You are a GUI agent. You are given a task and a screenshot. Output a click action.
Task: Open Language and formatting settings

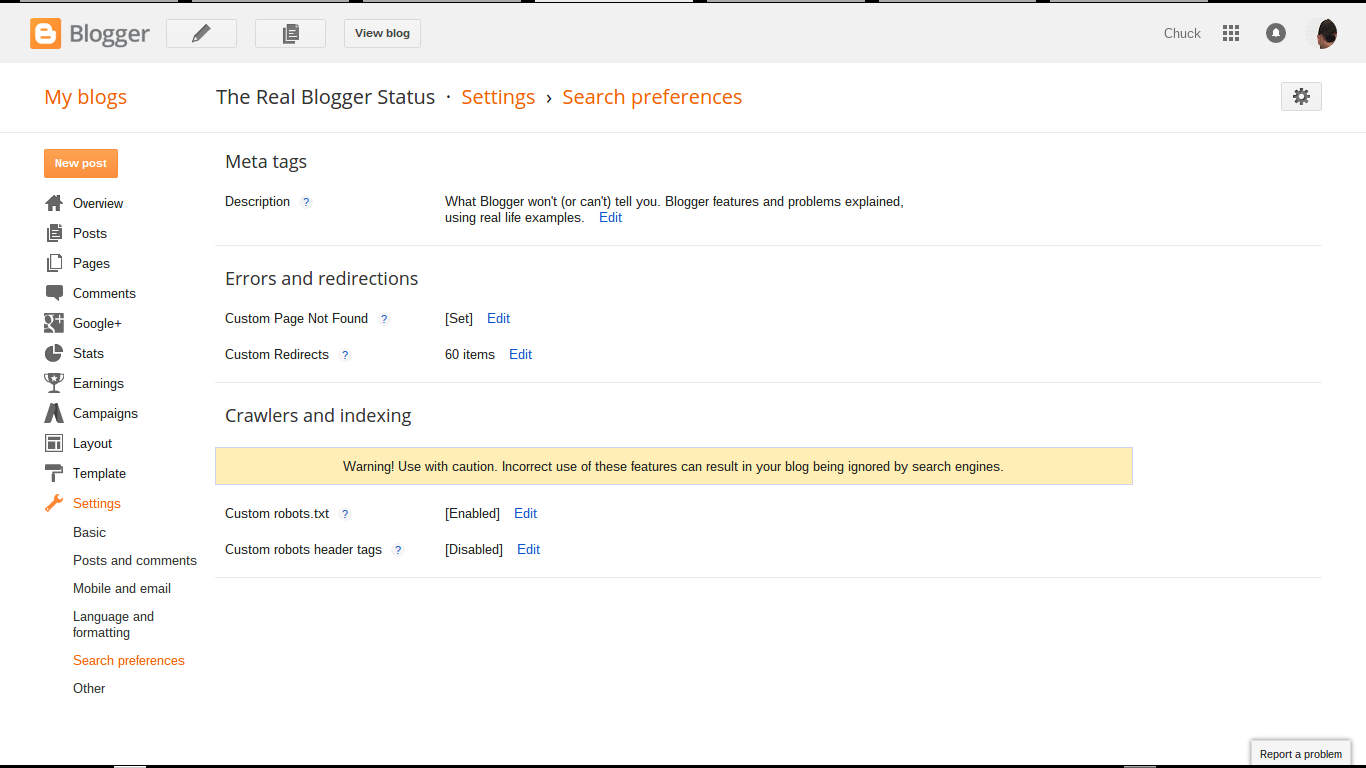click(x=114, y=624)
